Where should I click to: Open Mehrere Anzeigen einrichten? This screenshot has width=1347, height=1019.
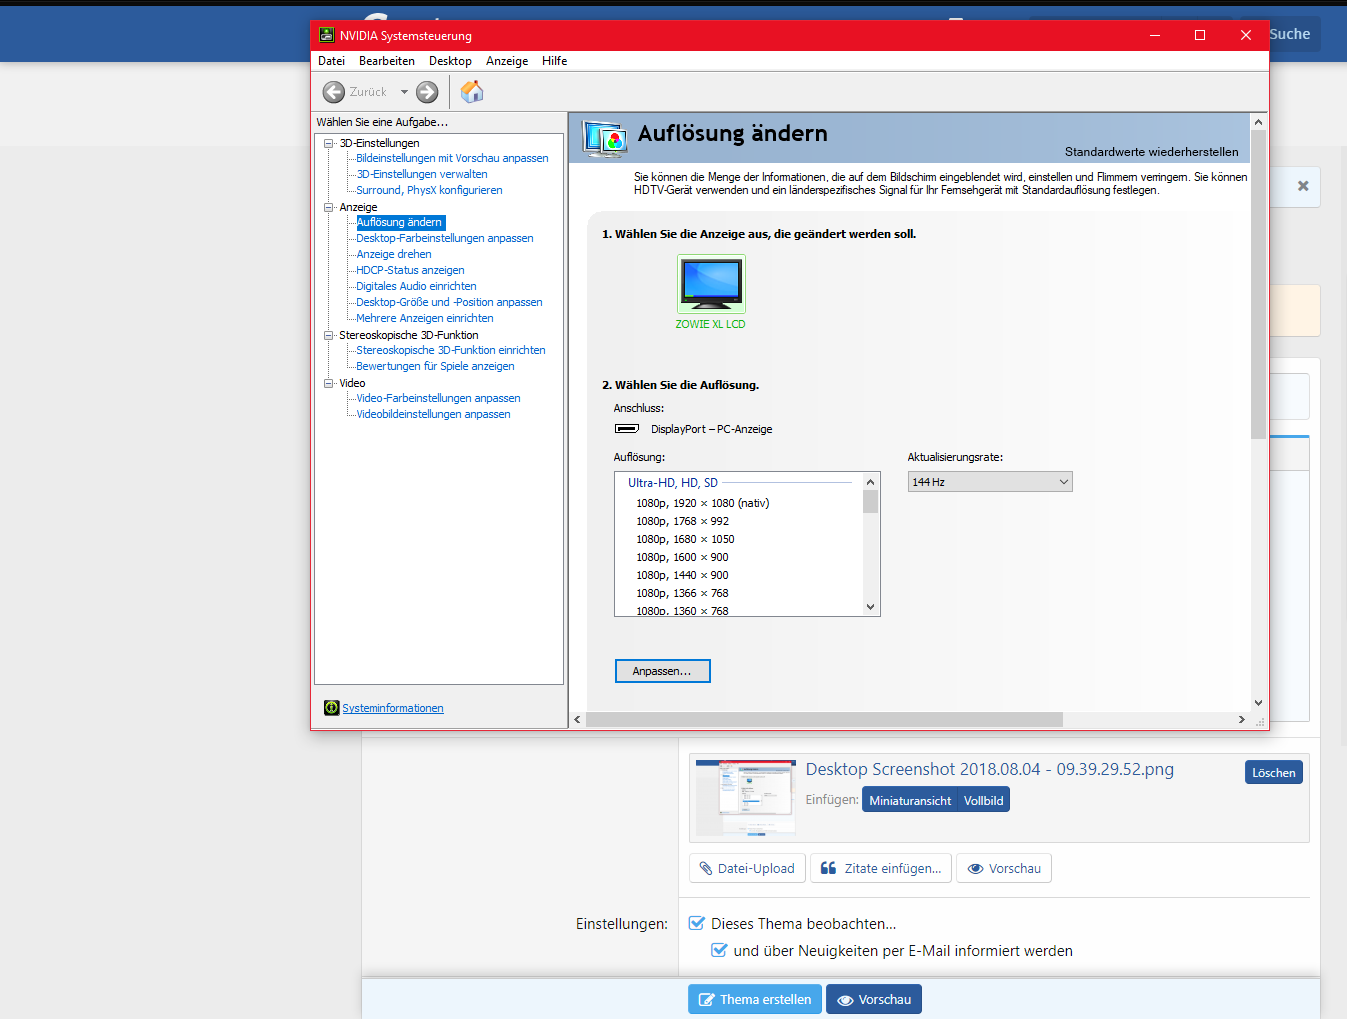click(x=425, y=318)
